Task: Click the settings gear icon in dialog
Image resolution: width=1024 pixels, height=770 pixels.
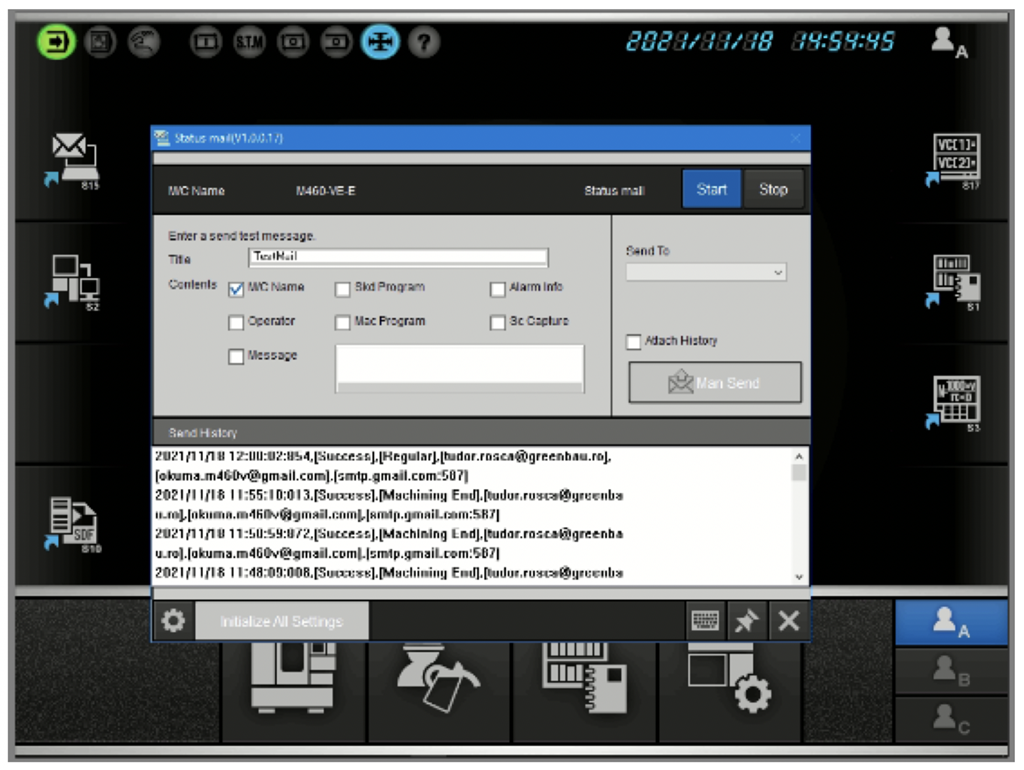Action: pyautogui.click(x=173, y=621)
